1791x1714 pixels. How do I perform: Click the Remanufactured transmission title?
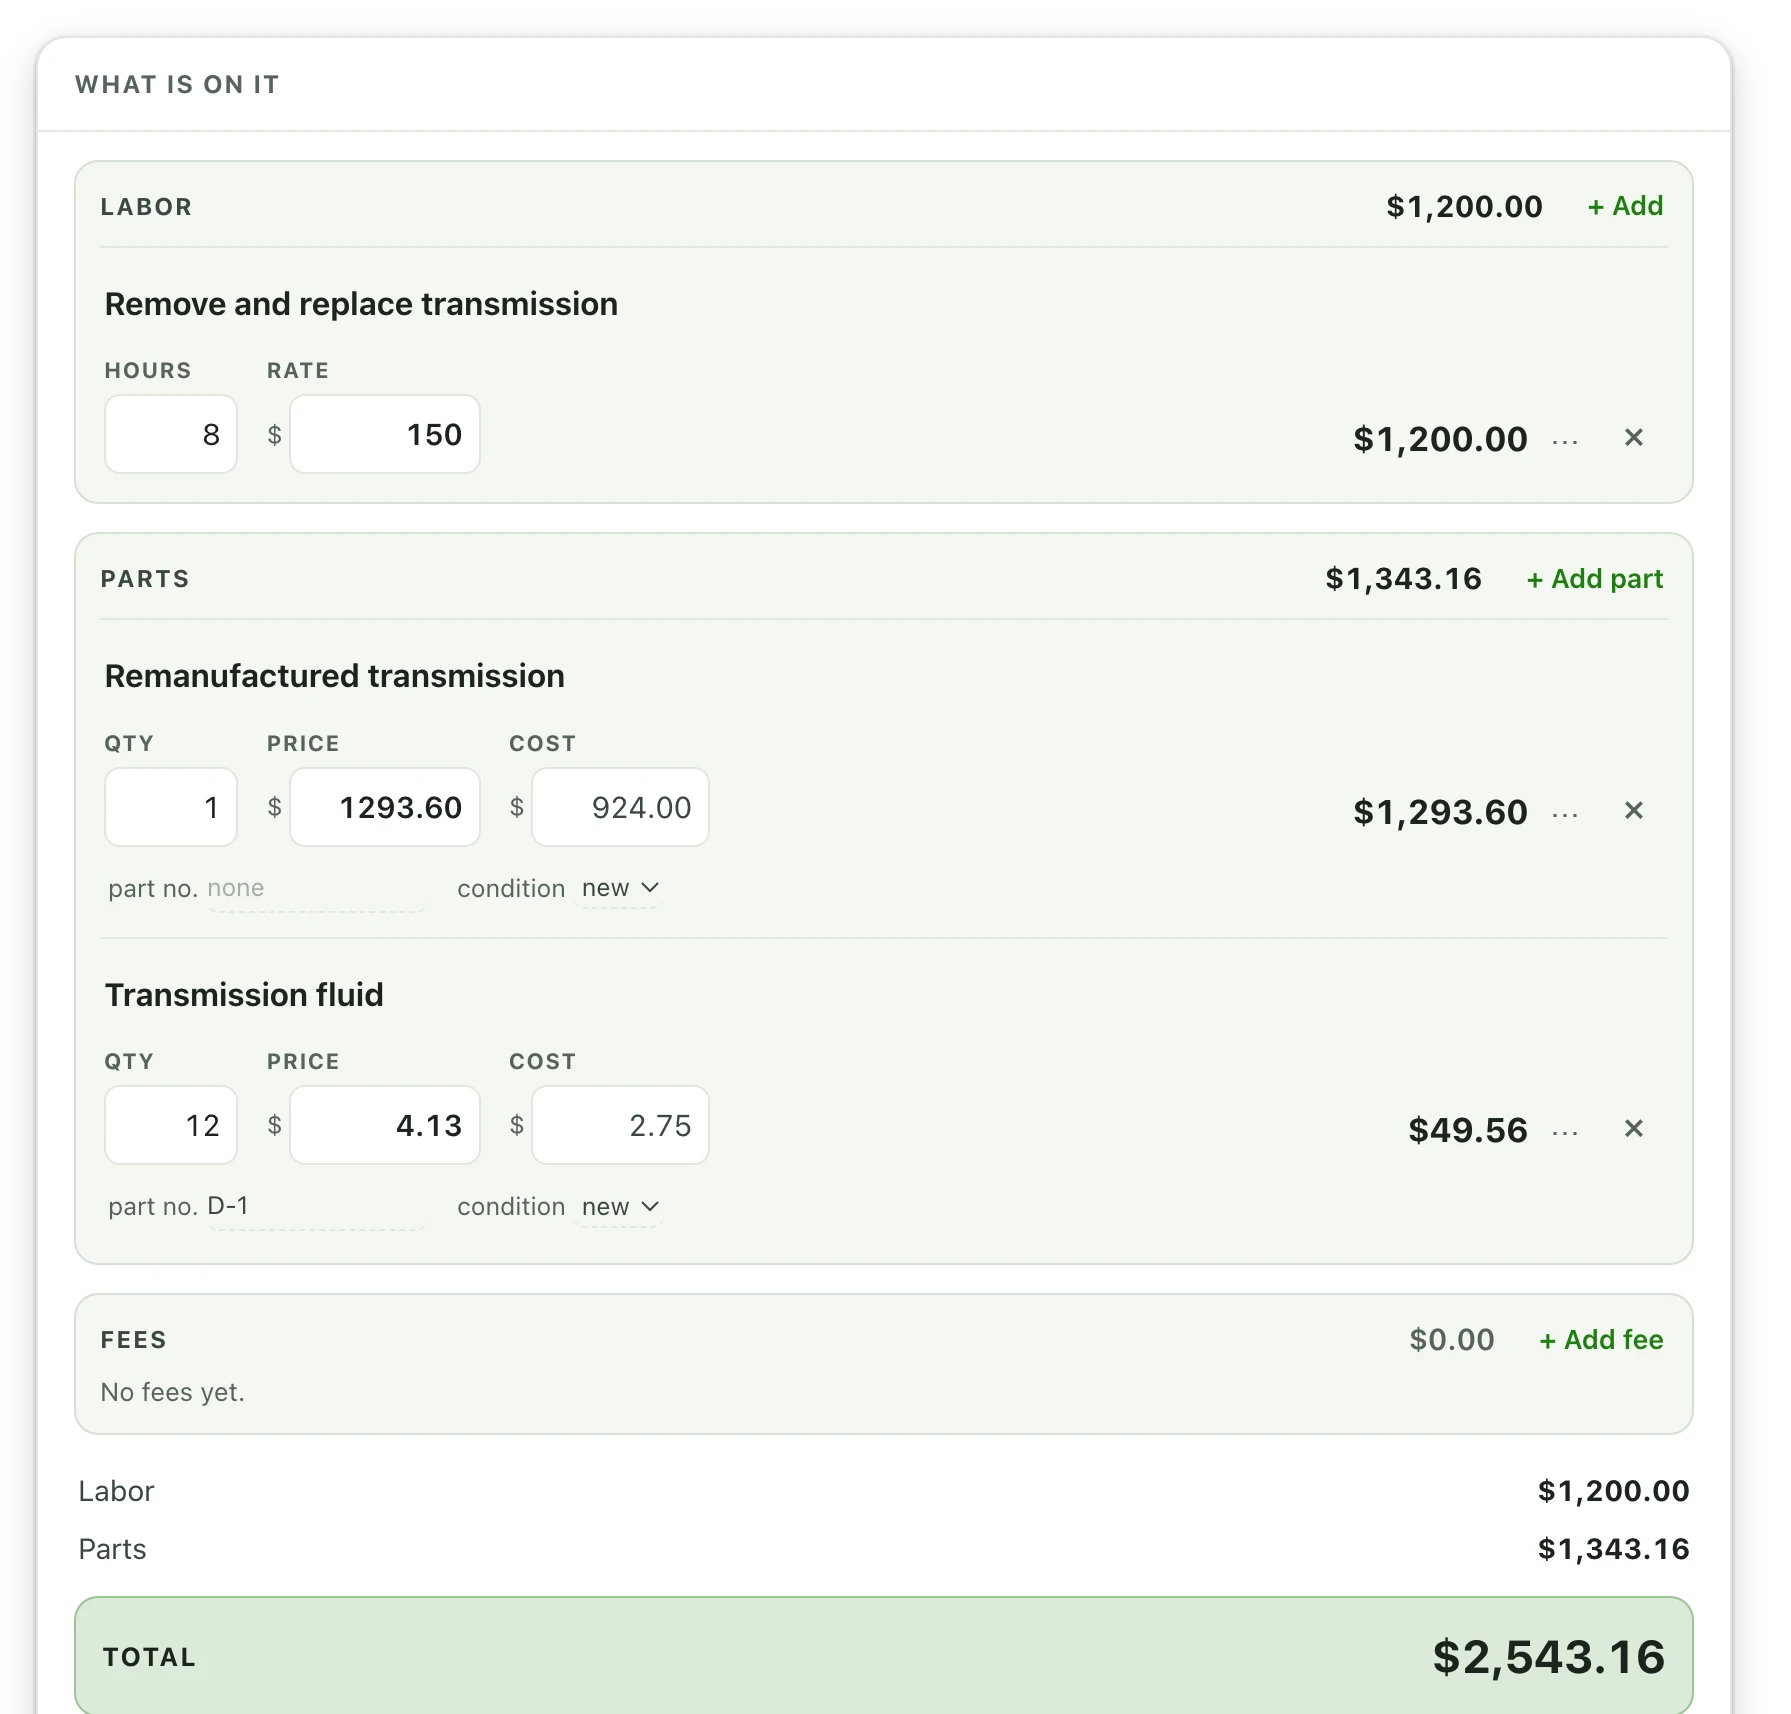(x=335, y=676)
